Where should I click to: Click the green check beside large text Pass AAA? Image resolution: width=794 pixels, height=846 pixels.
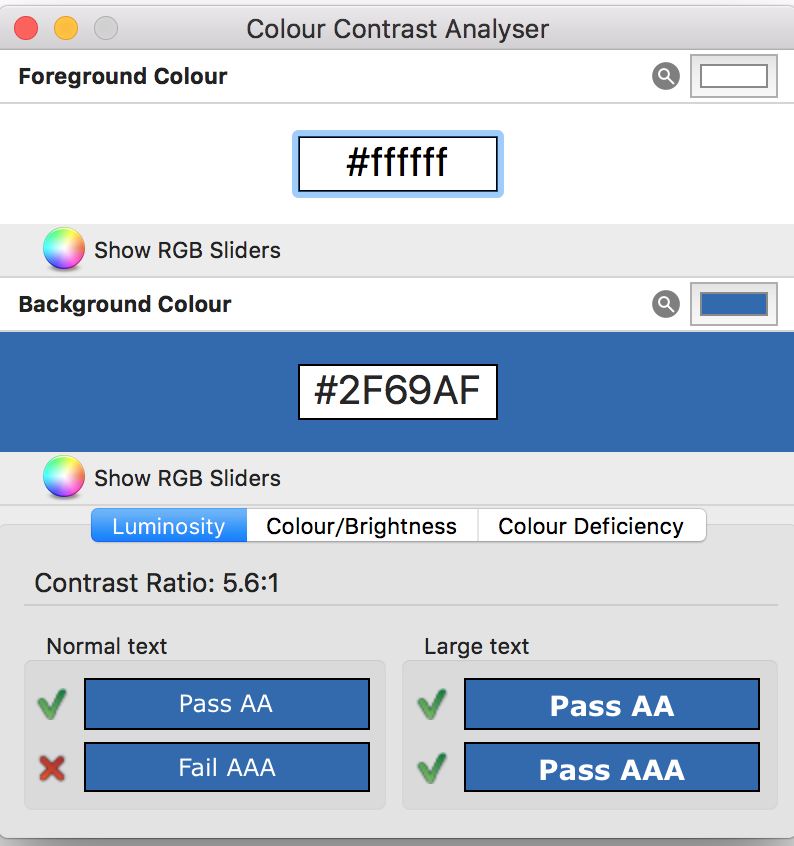click(432, 768)
